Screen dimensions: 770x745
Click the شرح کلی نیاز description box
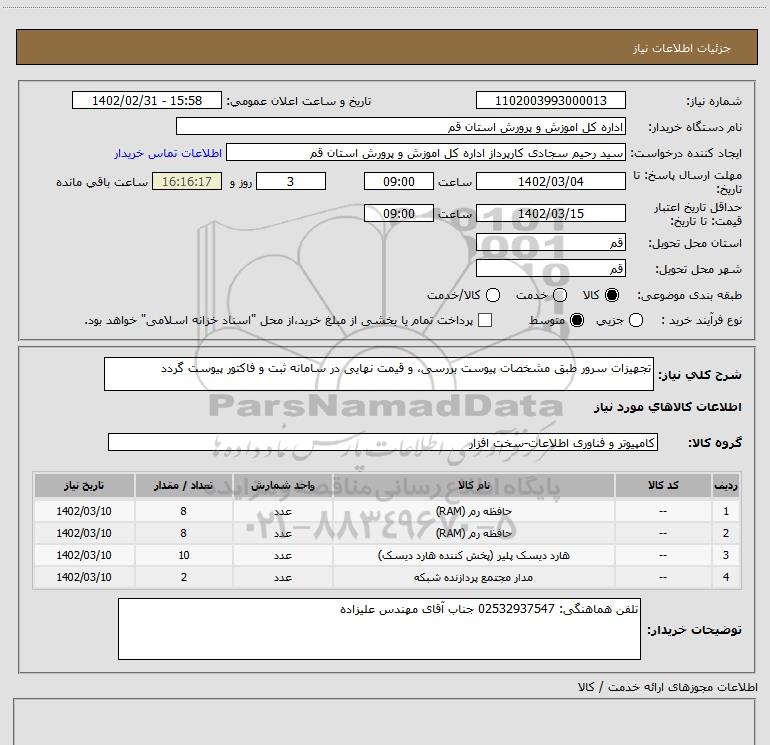tap(379, 374)
